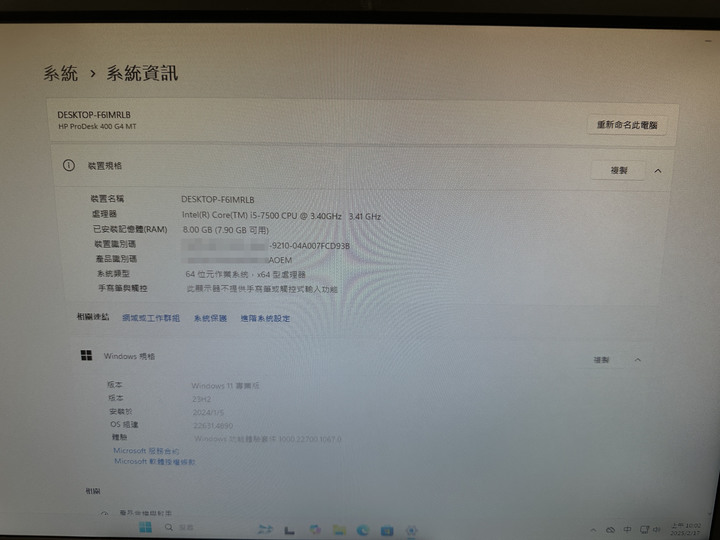
Task: Open the clock and date flyout
Action: pos(686,529)
